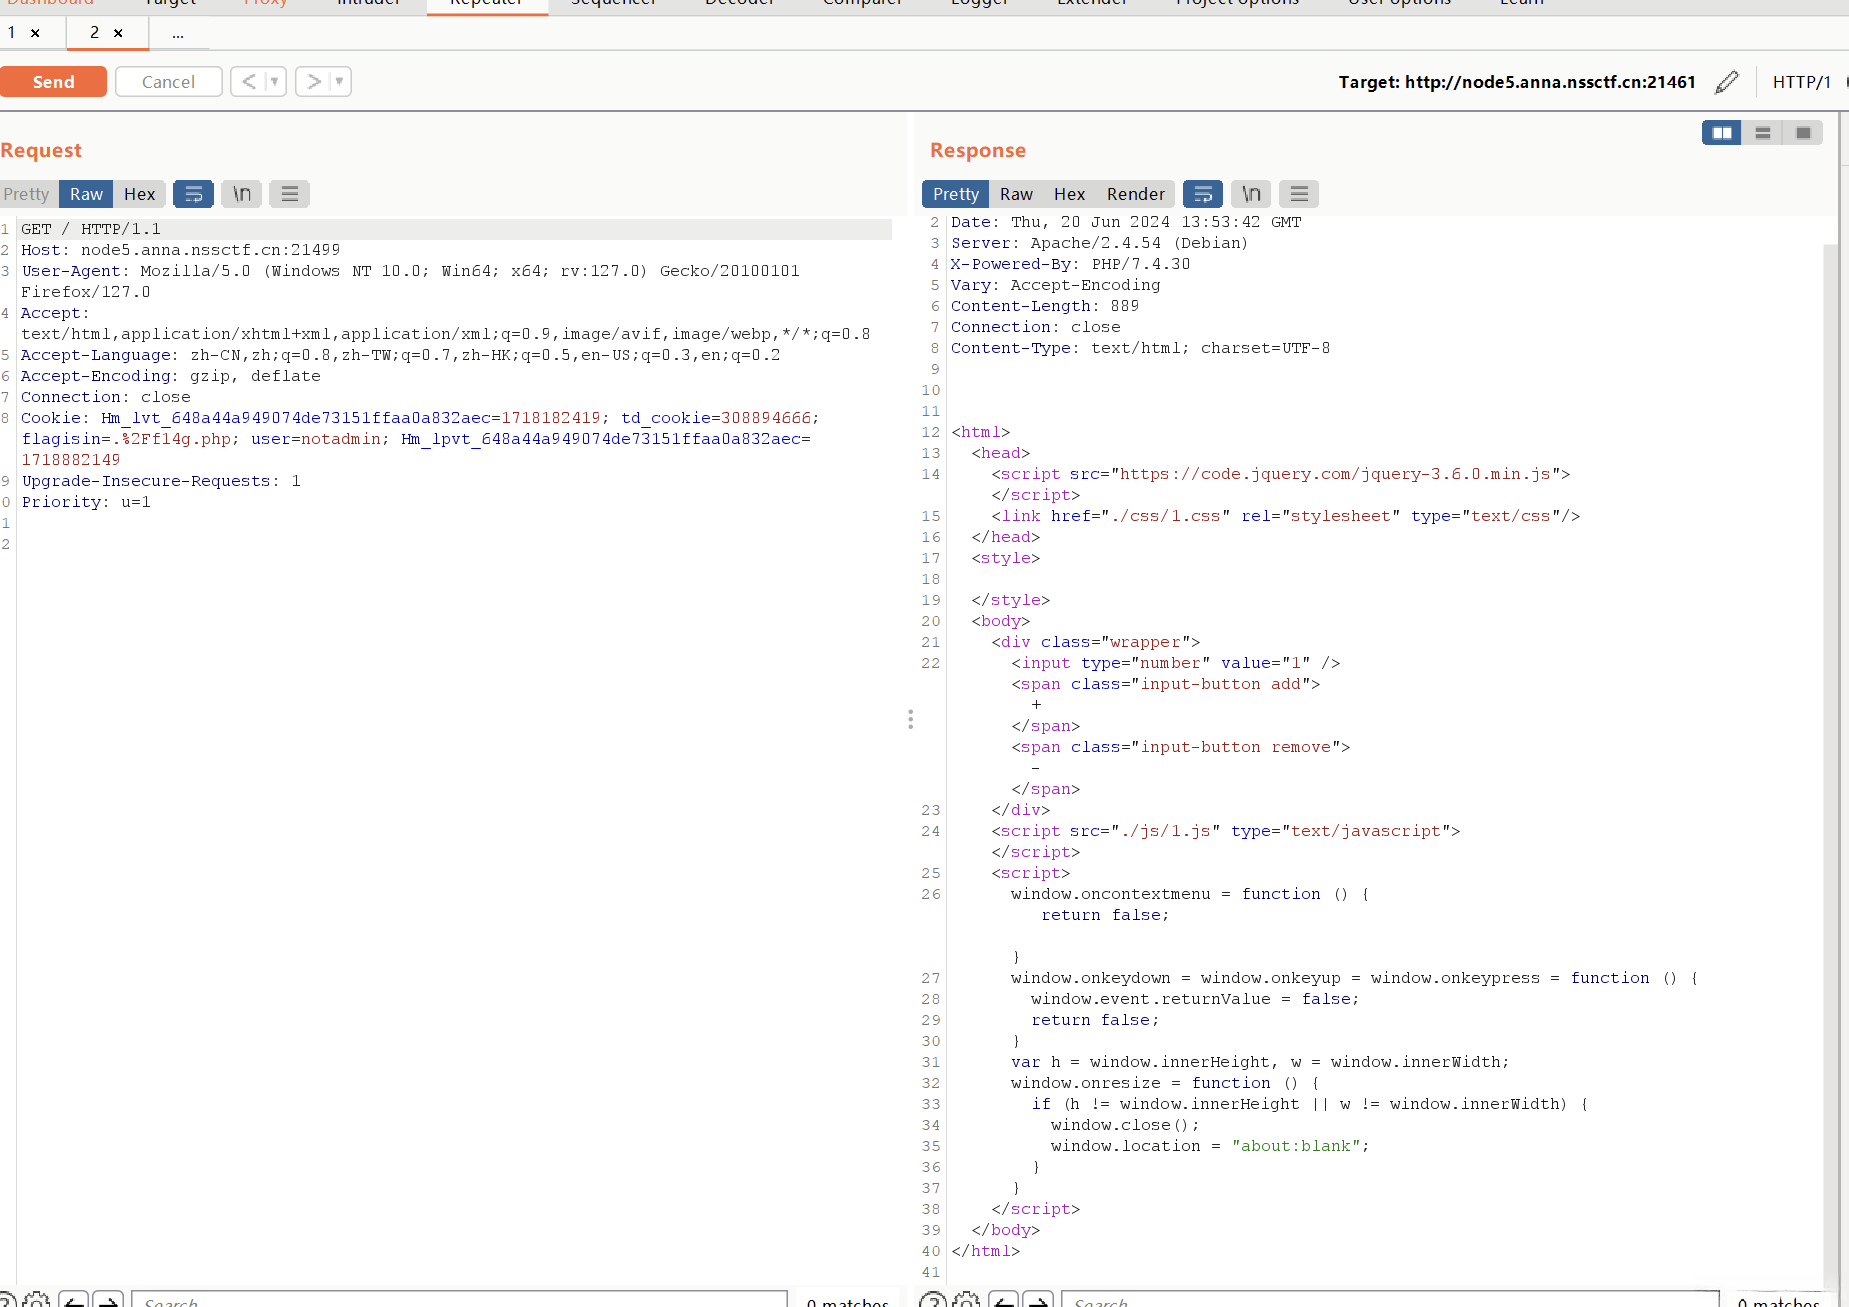Toggle word wrap icon in Response panel
This screenshot has width=1849, height=1307.
pyautogui.click(x=1203, y=194)
